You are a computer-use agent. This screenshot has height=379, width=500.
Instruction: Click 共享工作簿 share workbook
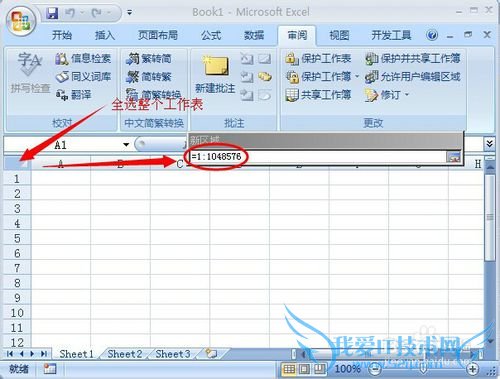318,95
